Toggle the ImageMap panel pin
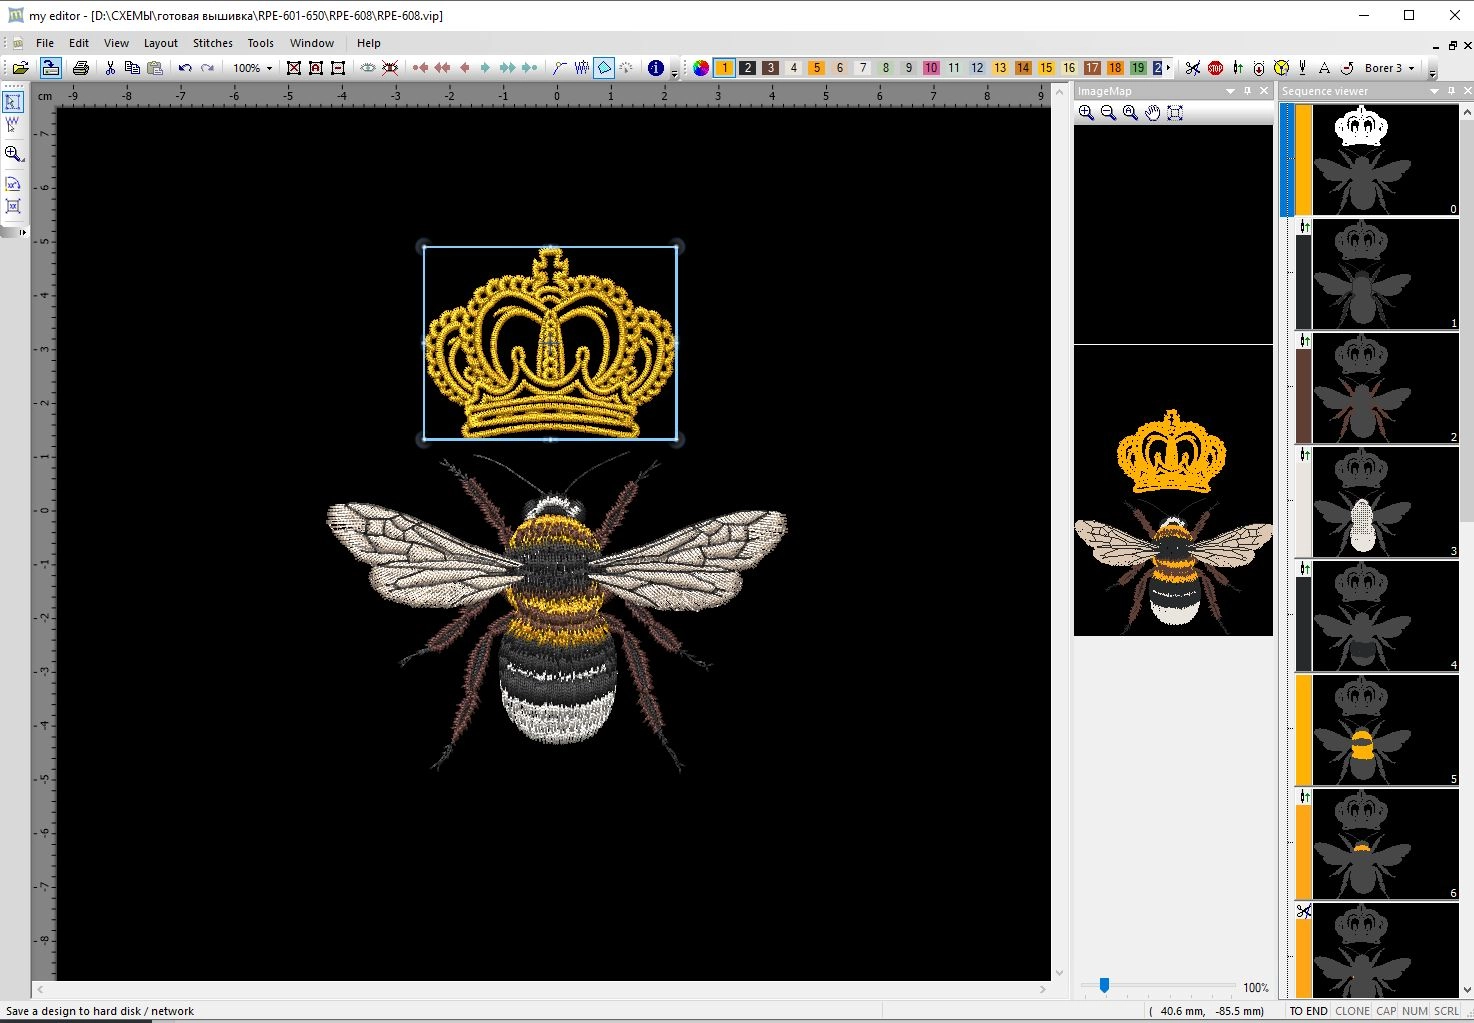Viewport: 1474px width, 1023px height. (1247, 91)
